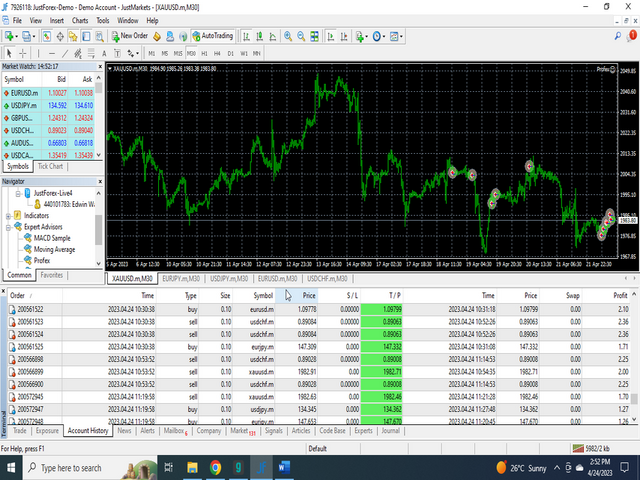Open the Charts menu
Viewport: 640px width, 480px height.
pyautogui.click(x=80, y=20)
